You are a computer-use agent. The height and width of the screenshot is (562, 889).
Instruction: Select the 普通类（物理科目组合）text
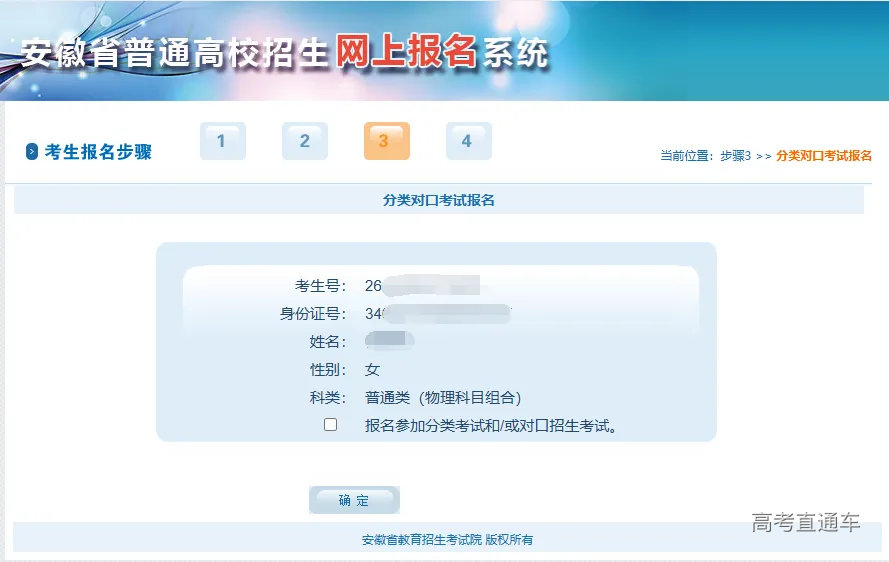pos(443,397)
